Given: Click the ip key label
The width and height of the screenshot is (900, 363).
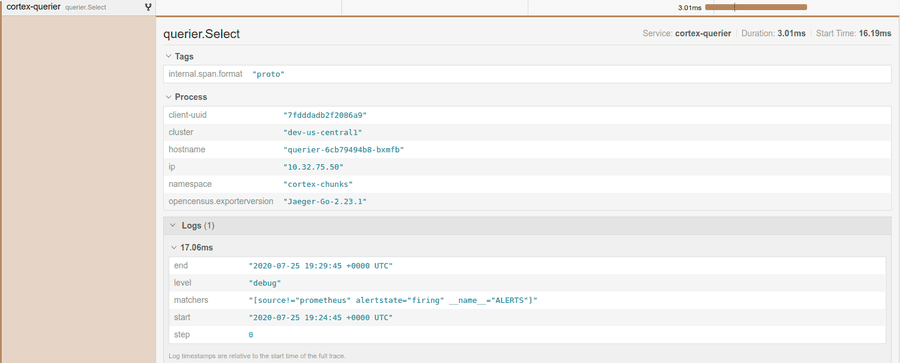Looking at the screenshot, I should pyautogui.click(x=172, y=167).
